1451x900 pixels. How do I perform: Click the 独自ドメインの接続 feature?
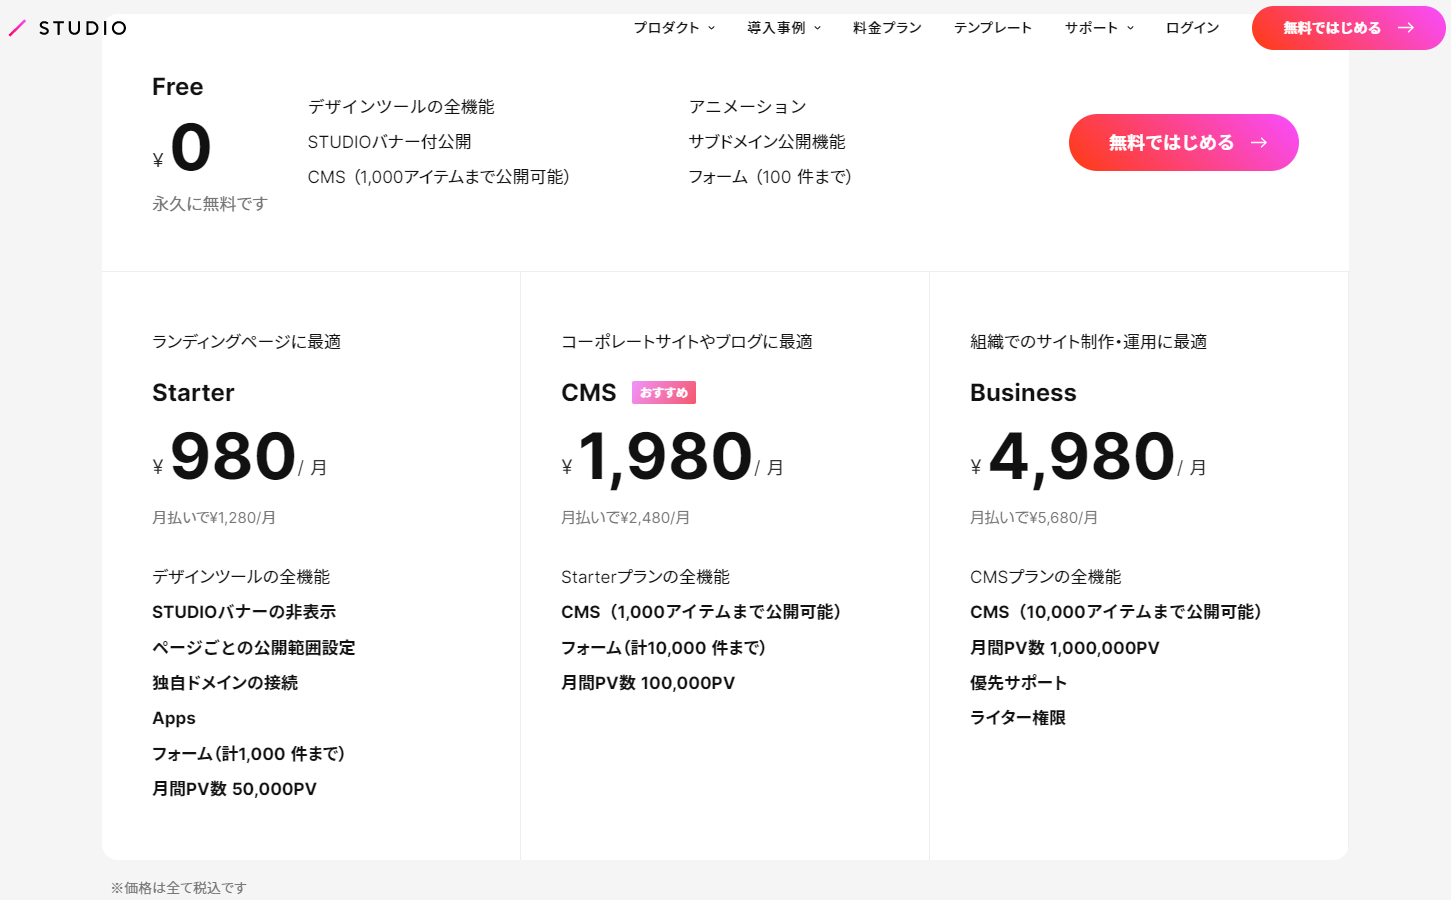[x=225, y=683]
